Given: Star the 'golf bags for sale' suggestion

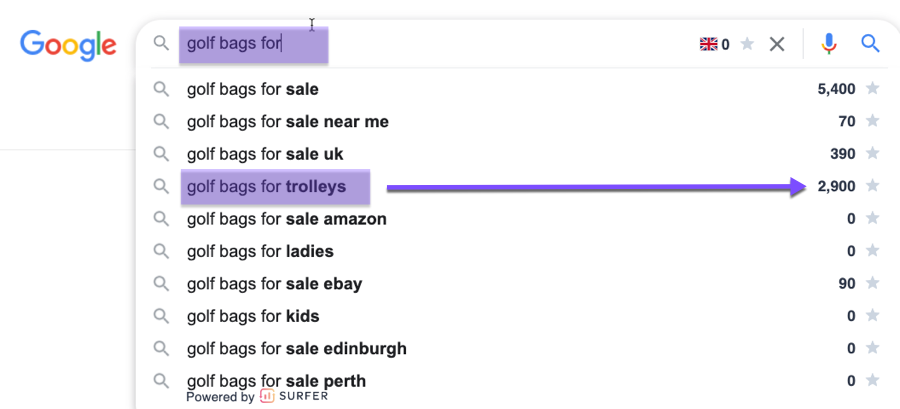Looking at the screenshot, I should [x=872, y=89].
